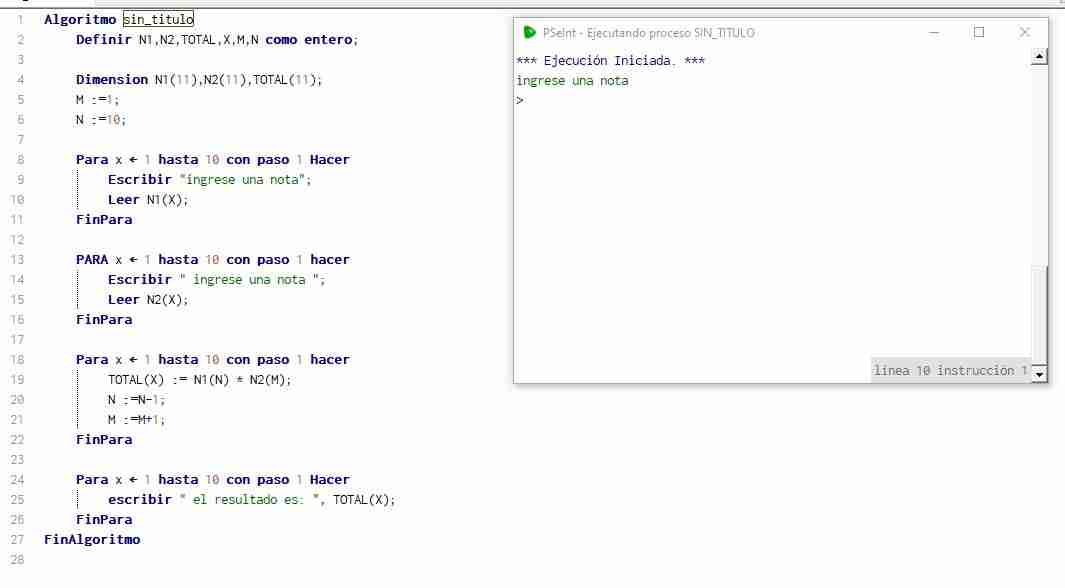Click line number 18 in the gutter
This screenshot has height=588, width=1065.
point(17,360)
